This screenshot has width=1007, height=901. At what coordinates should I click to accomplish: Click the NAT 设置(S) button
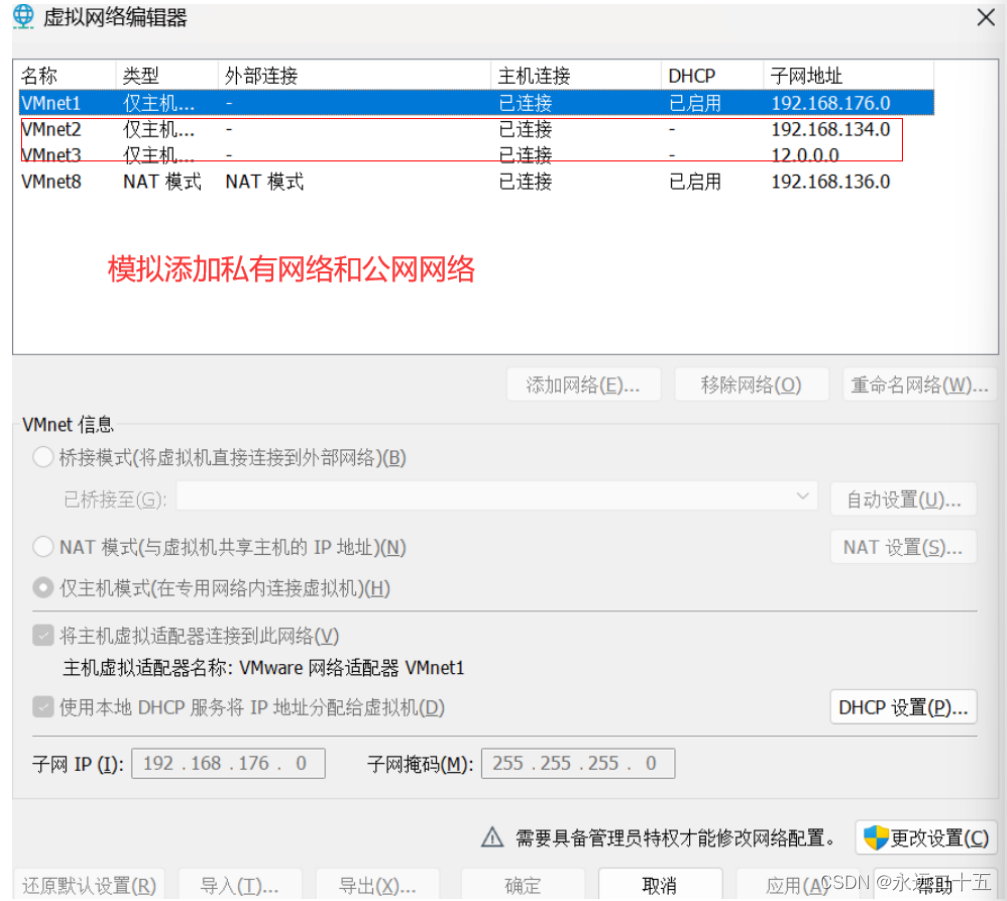point(903,547)
